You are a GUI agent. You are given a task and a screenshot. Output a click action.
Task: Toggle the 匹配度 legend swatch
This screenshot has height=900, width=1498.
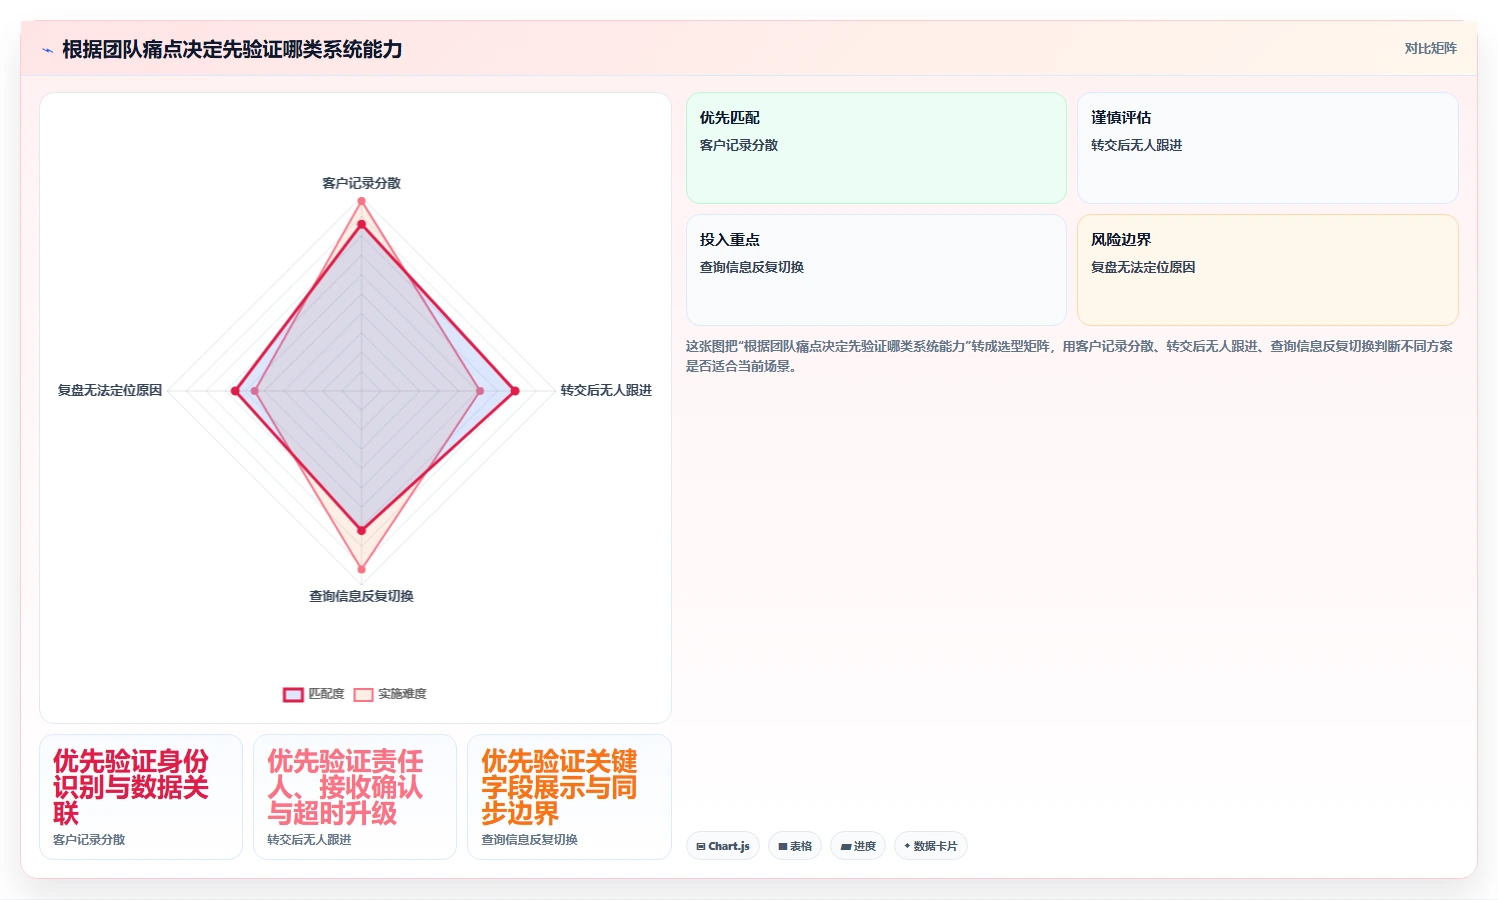tap(293, 694)
